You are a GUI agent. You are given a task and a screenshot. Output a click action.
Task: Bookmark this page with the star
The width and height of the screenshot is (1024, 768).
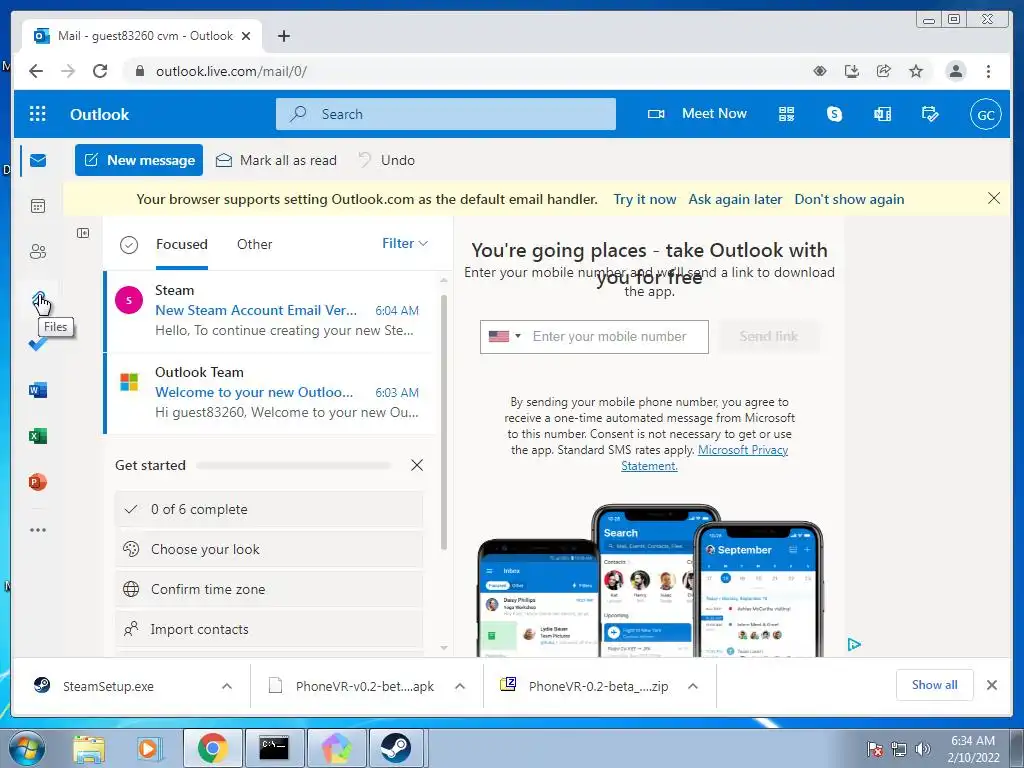916,71
